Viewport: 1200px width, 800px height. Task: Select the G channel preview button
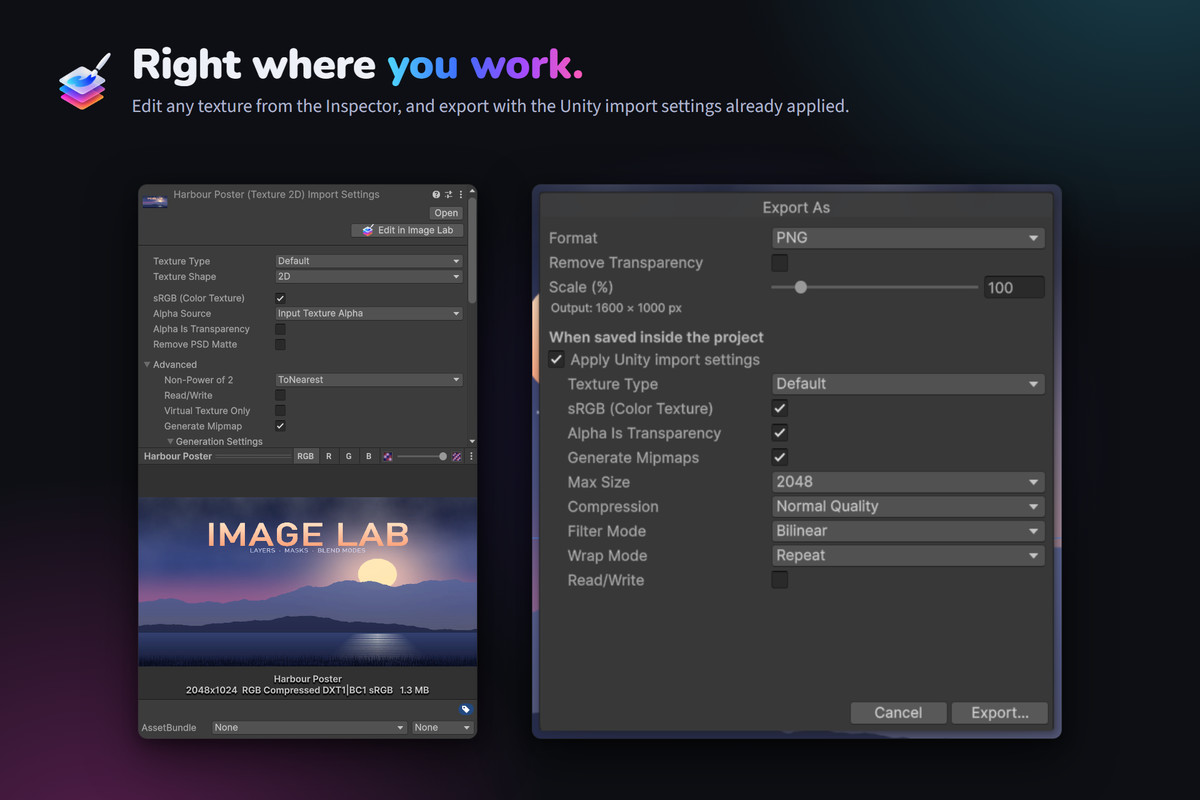point(348,456)
